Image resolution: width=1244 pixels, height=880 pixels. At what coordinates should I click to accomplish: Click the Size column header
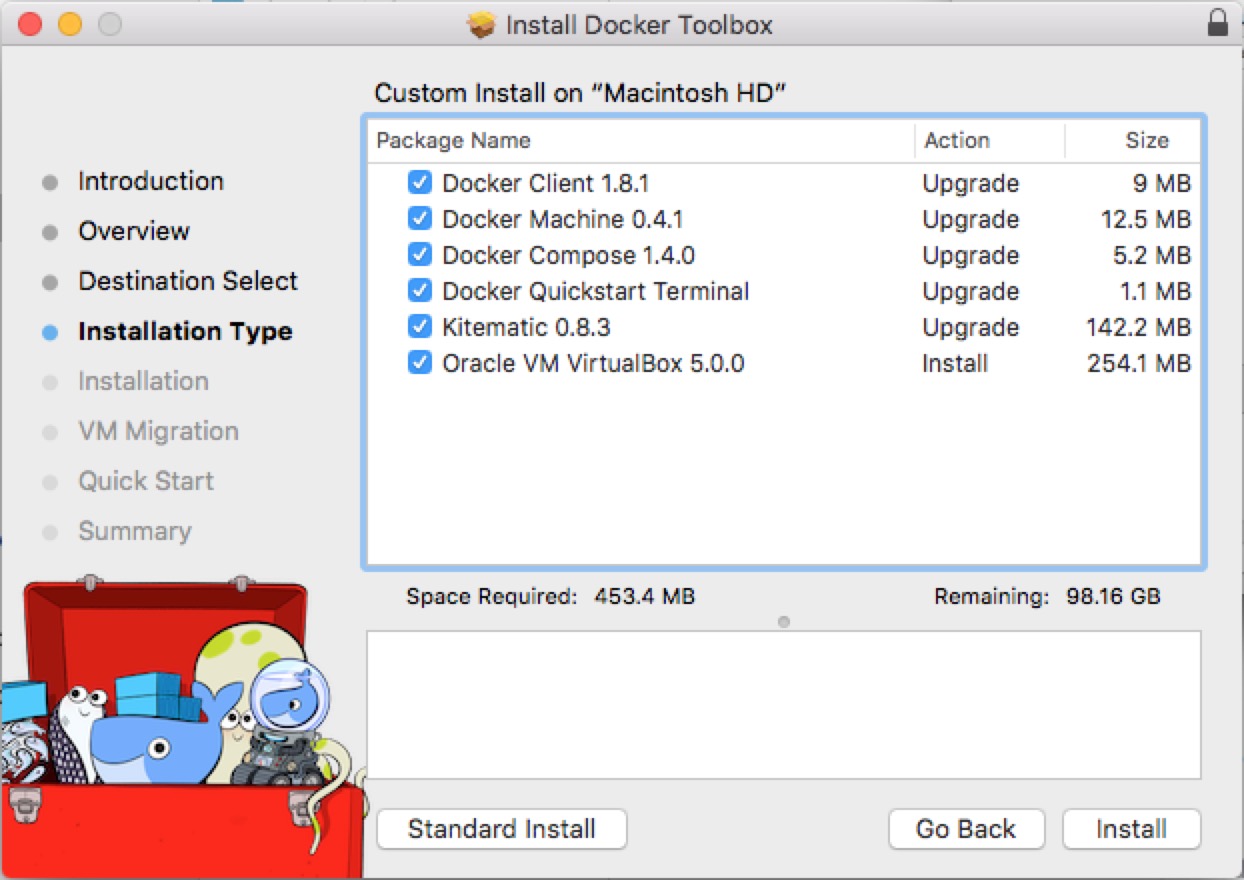pyautogui.click(x=1146, y=140)
